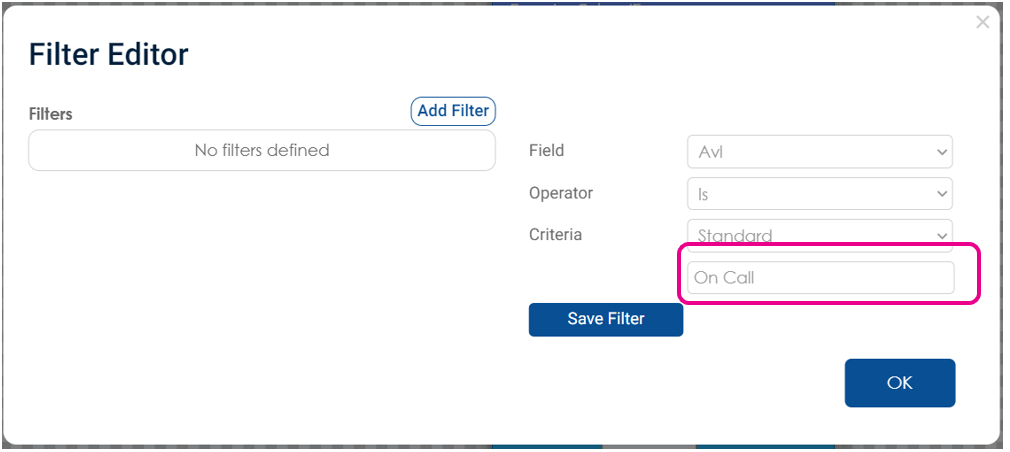Open the Criteria dropdown showing Standard
Image resolution: width=1010 pixels, height=452 pixels.
(x=820, y=235)
